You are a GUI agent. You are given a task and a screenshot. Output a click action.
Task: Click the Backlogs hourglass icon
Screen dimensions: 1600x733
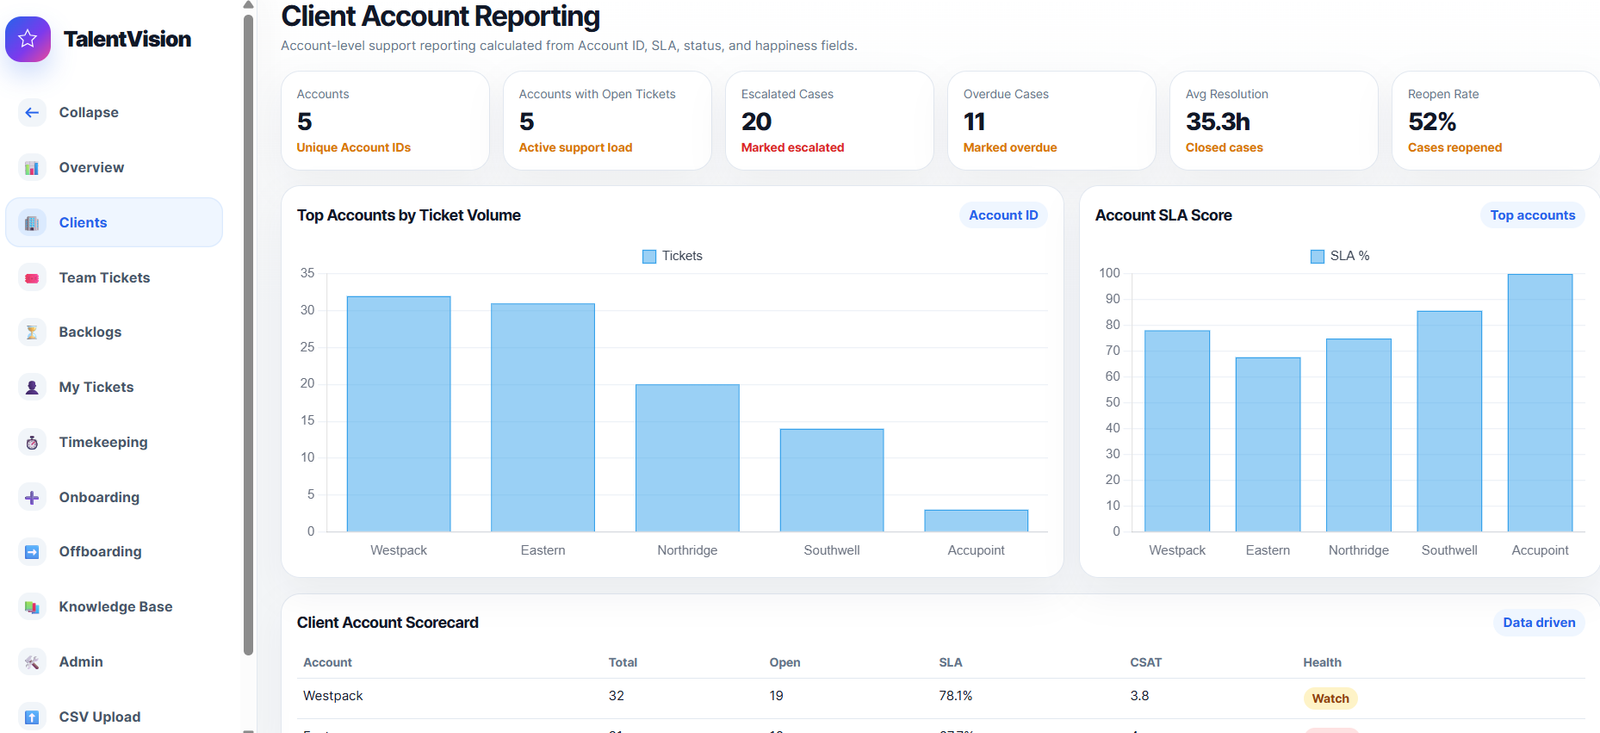click(x=32, y=332)
